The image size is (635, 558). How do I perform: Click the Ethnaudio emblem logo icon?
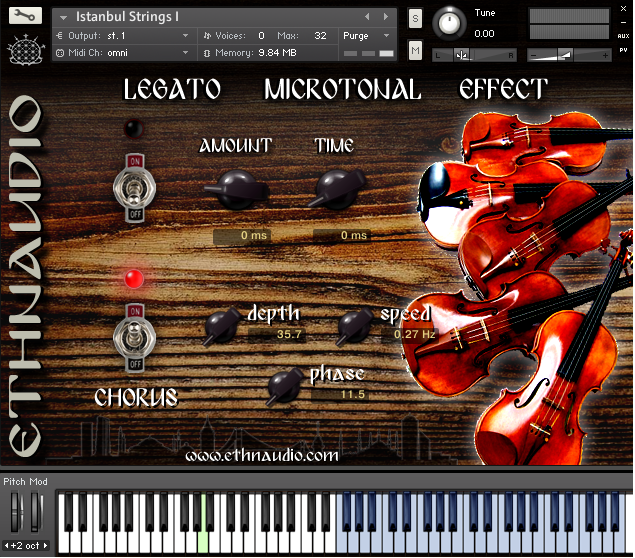pos(26,49)
